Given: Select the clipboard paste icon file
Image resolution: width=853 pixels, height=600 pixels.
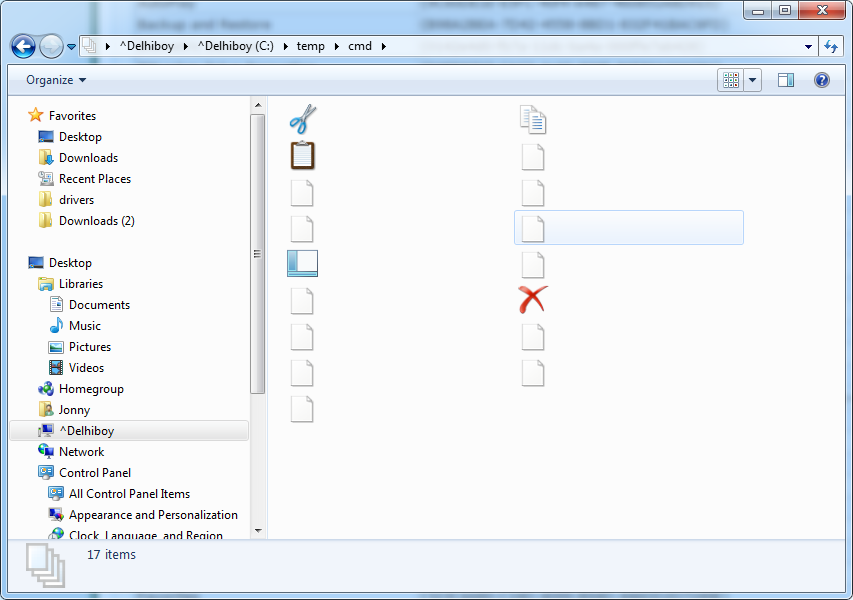Looking at the screenshot, I should point(302,156).
